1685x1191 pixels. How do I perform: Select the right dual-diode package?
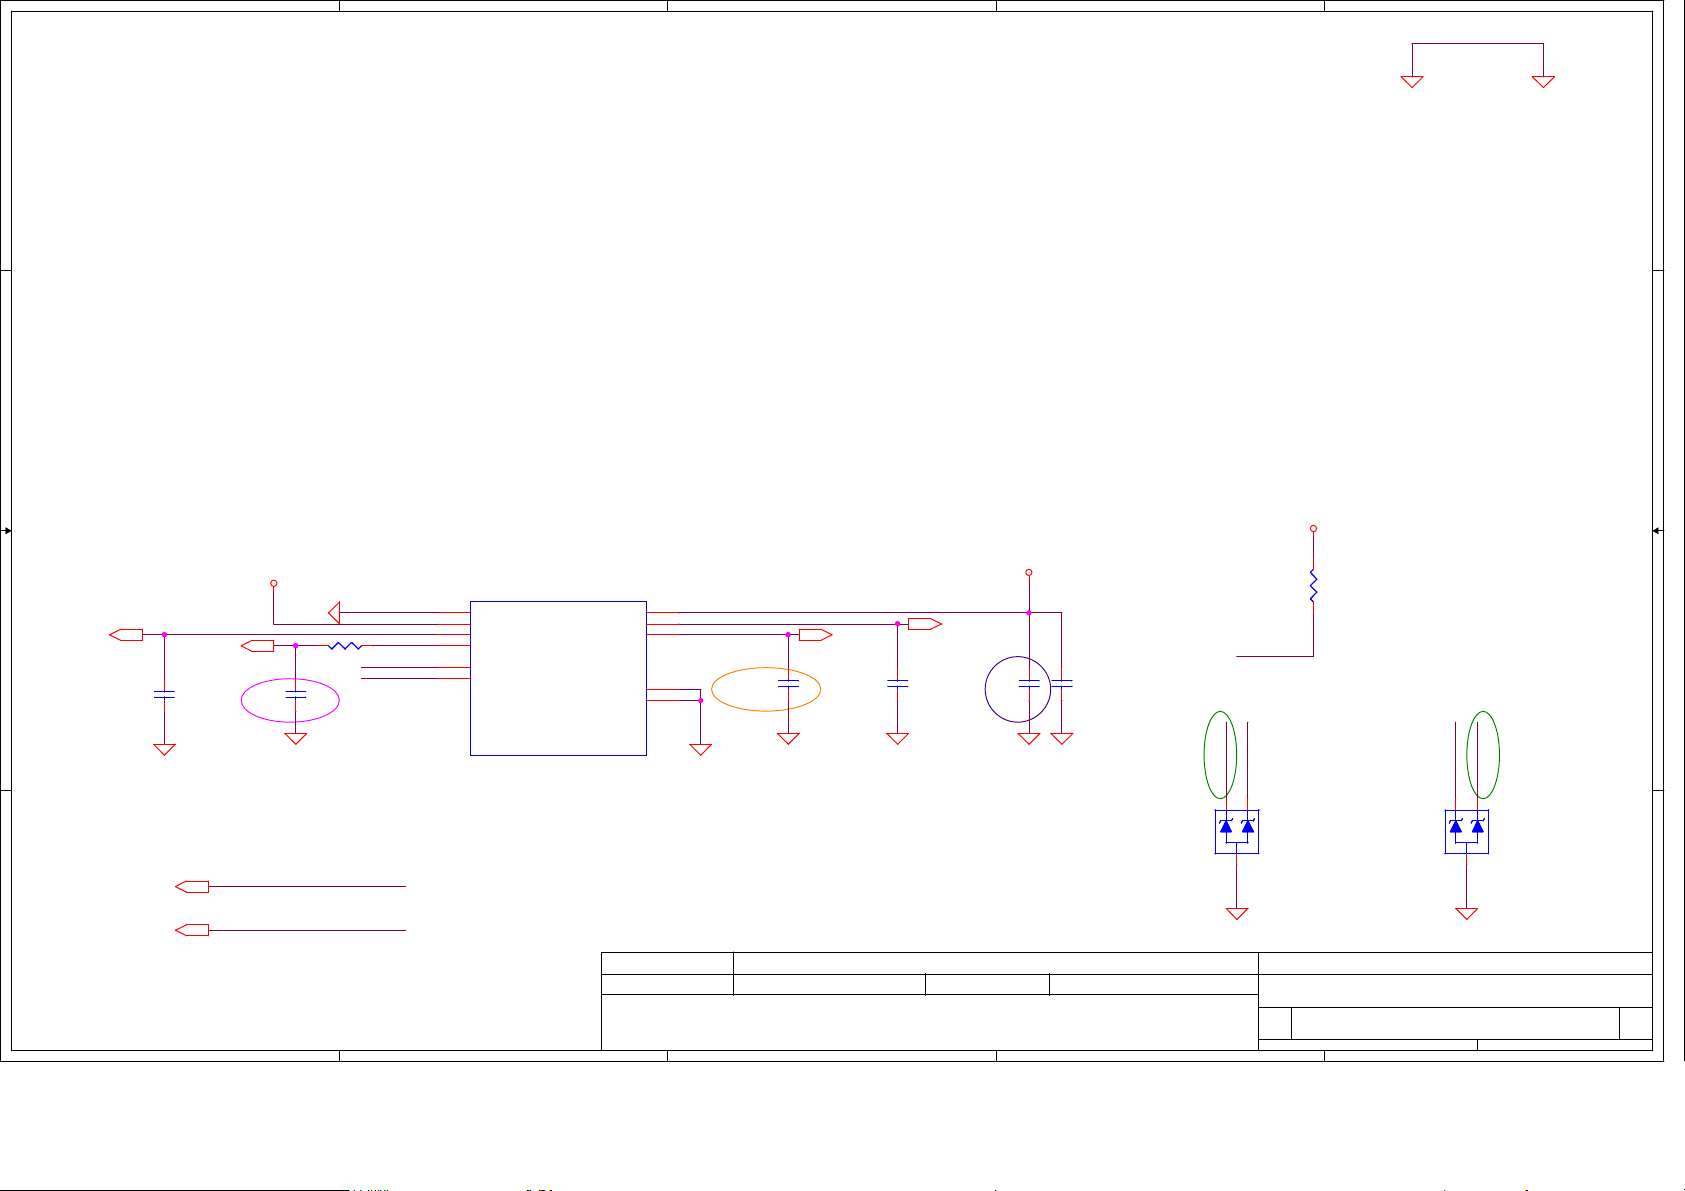pyautogui.click(x=1467, y=831)
